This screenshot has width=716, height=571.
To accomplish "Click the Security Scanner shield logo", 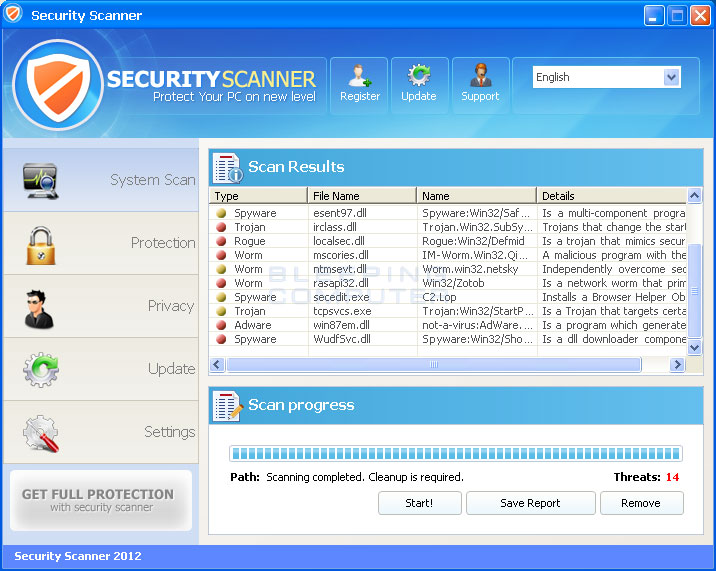I will 58,85.
